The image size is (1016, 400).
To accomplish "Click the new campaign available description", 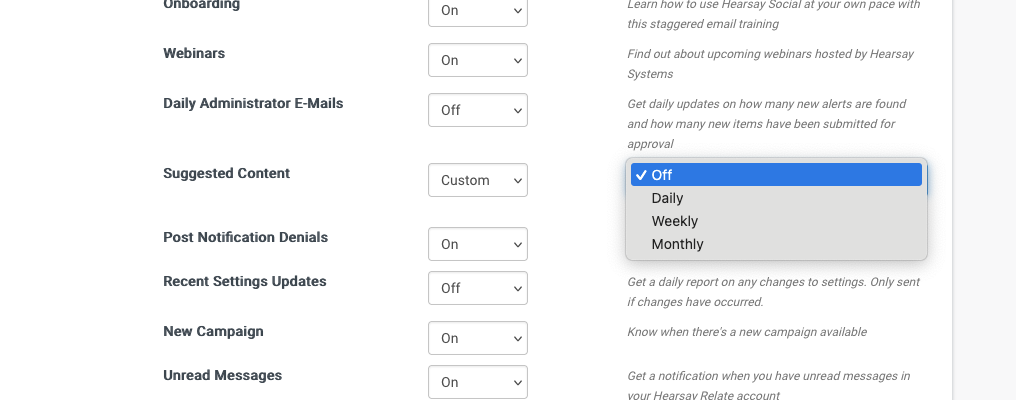I will pos(746,332).
